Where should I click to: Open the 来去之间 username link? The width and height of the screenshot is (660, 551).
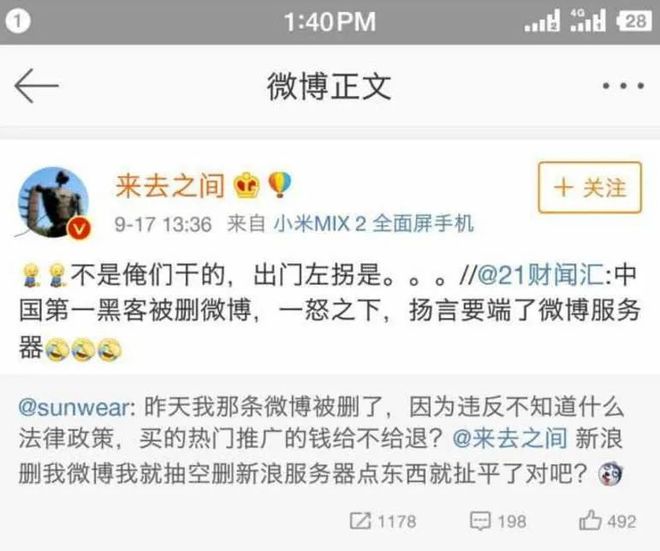170,186
